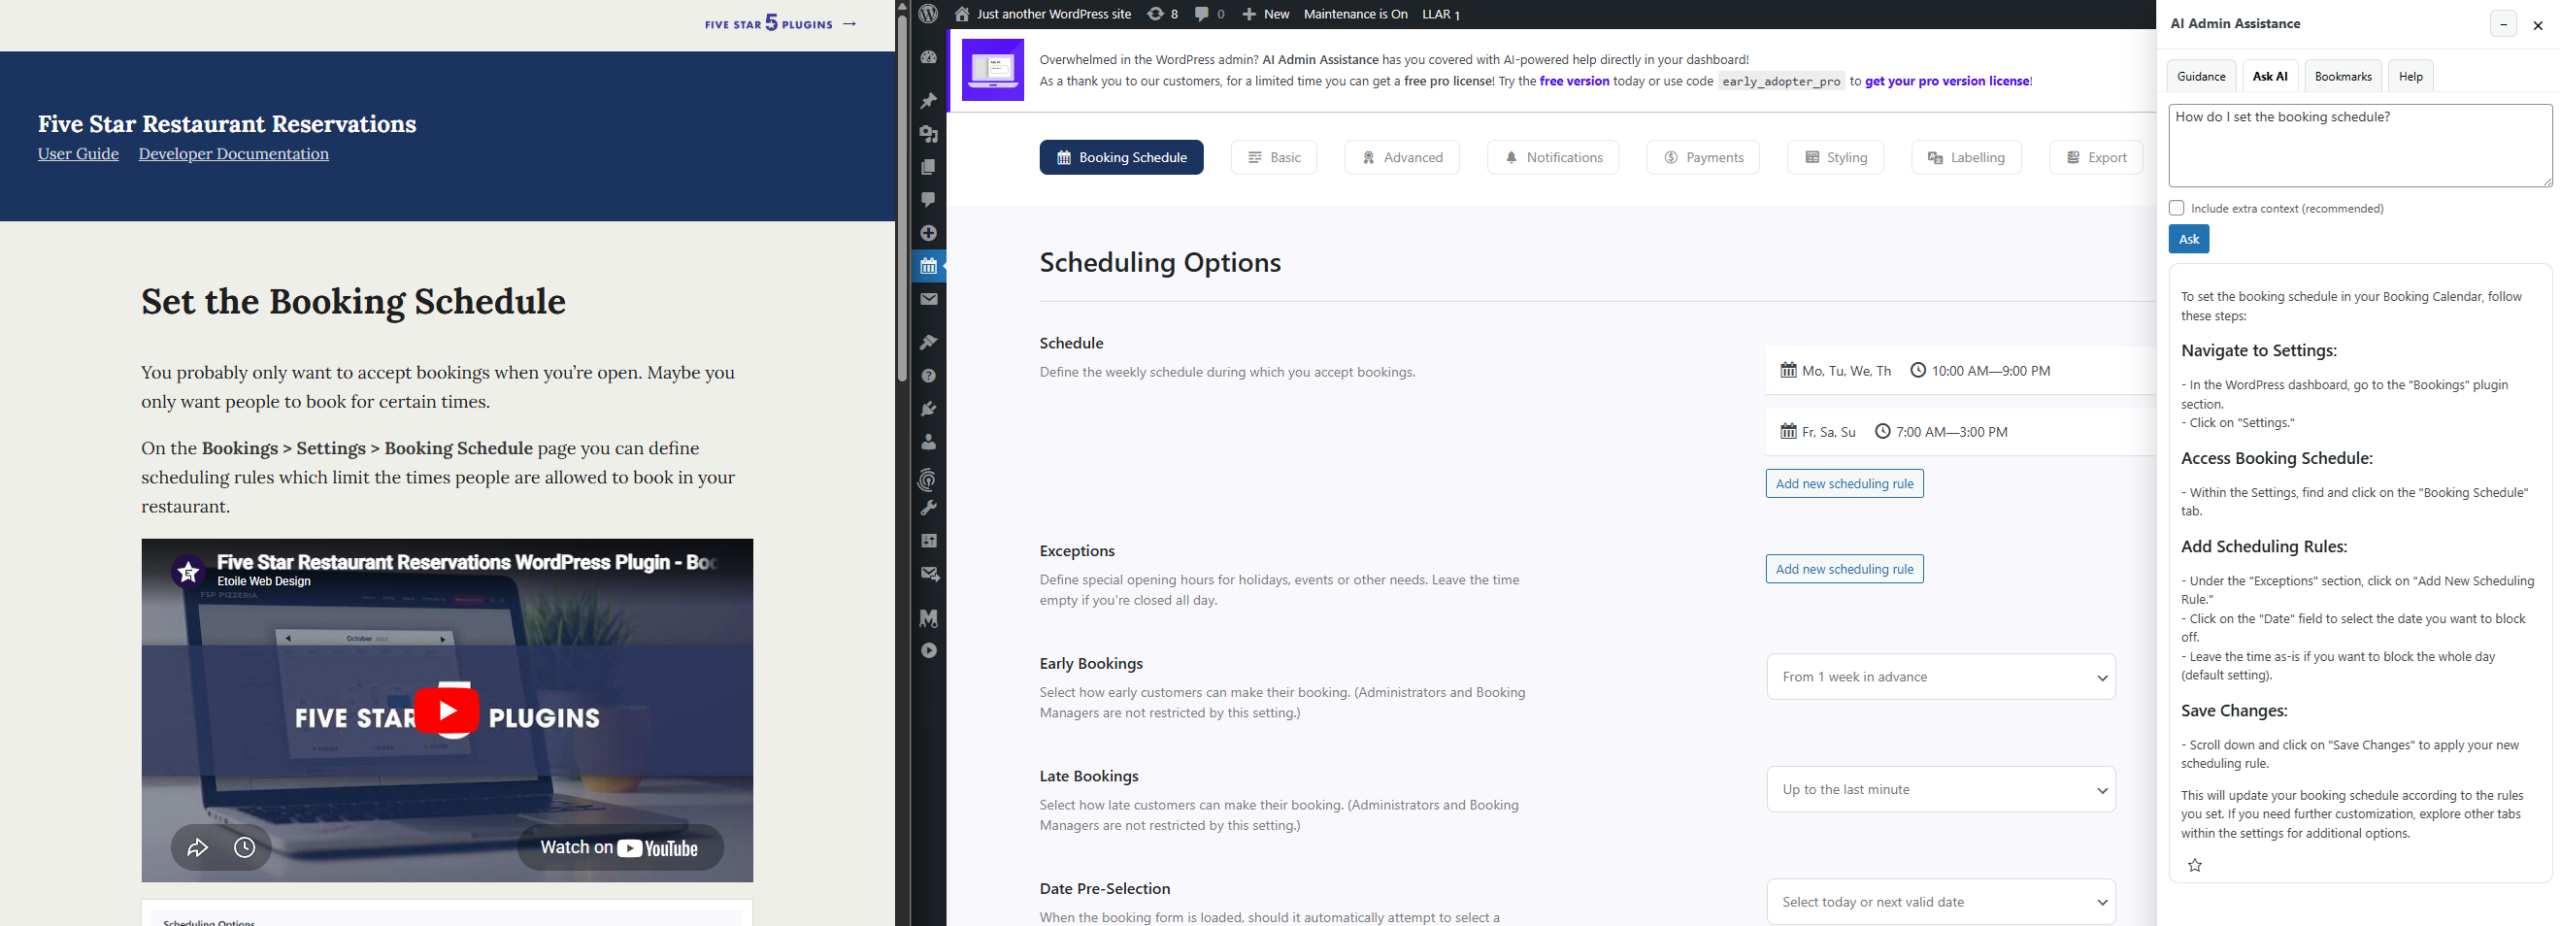Image resolution: width=2560 pixels, height=926 pixels.
Task: Open Tools (wrench icon) in sidebar
Action: (928, 508)
